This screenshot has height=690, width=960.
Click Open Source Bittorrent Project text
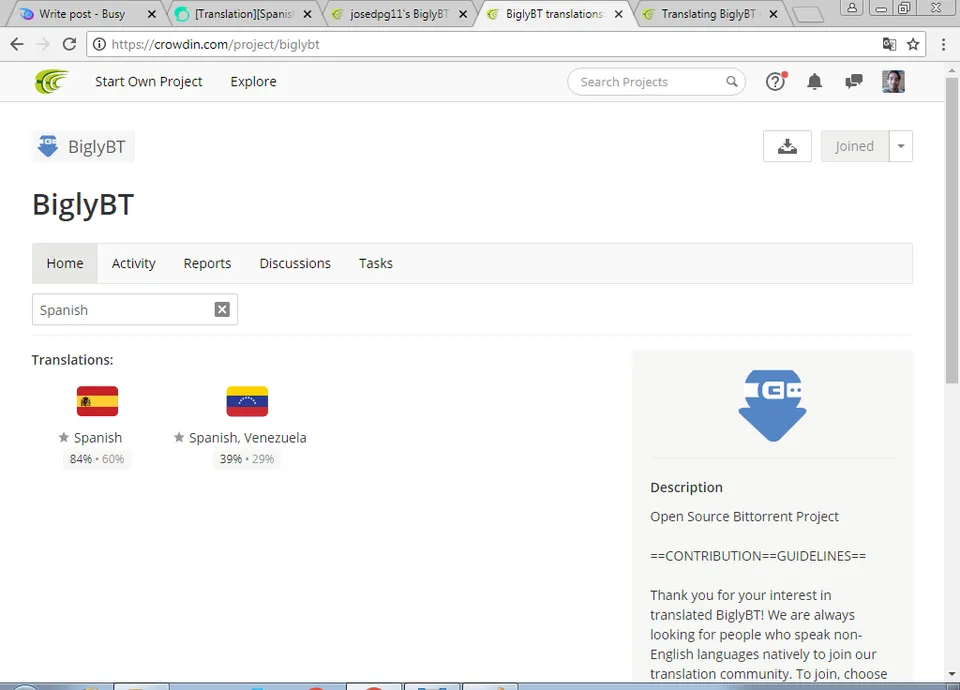pos(744,517)
